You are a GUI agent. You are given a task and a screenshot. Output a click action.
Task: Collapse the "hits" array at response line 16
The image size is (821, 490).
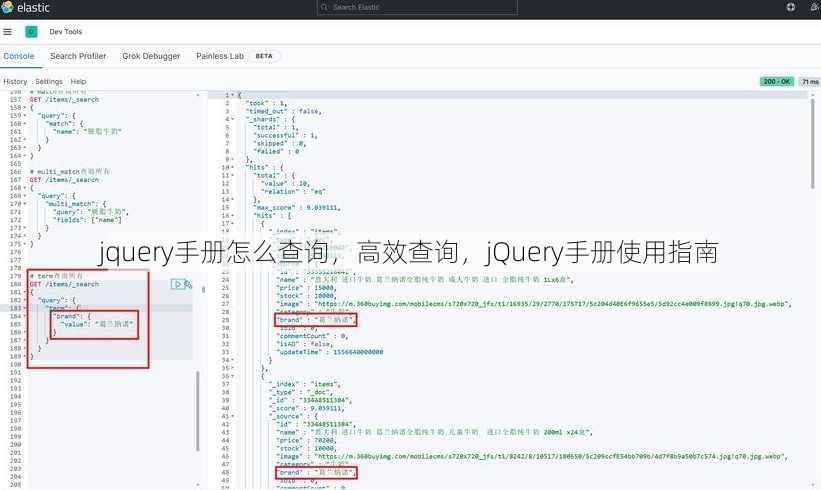pos(232,216)
